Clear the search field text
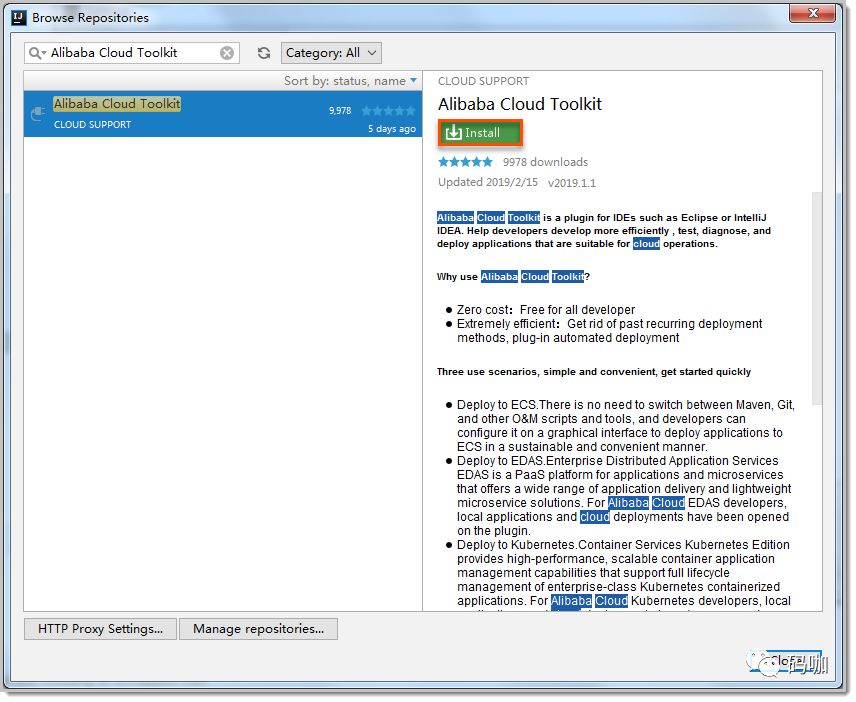This screenshot has width=856, height=702. click(227, 53)
